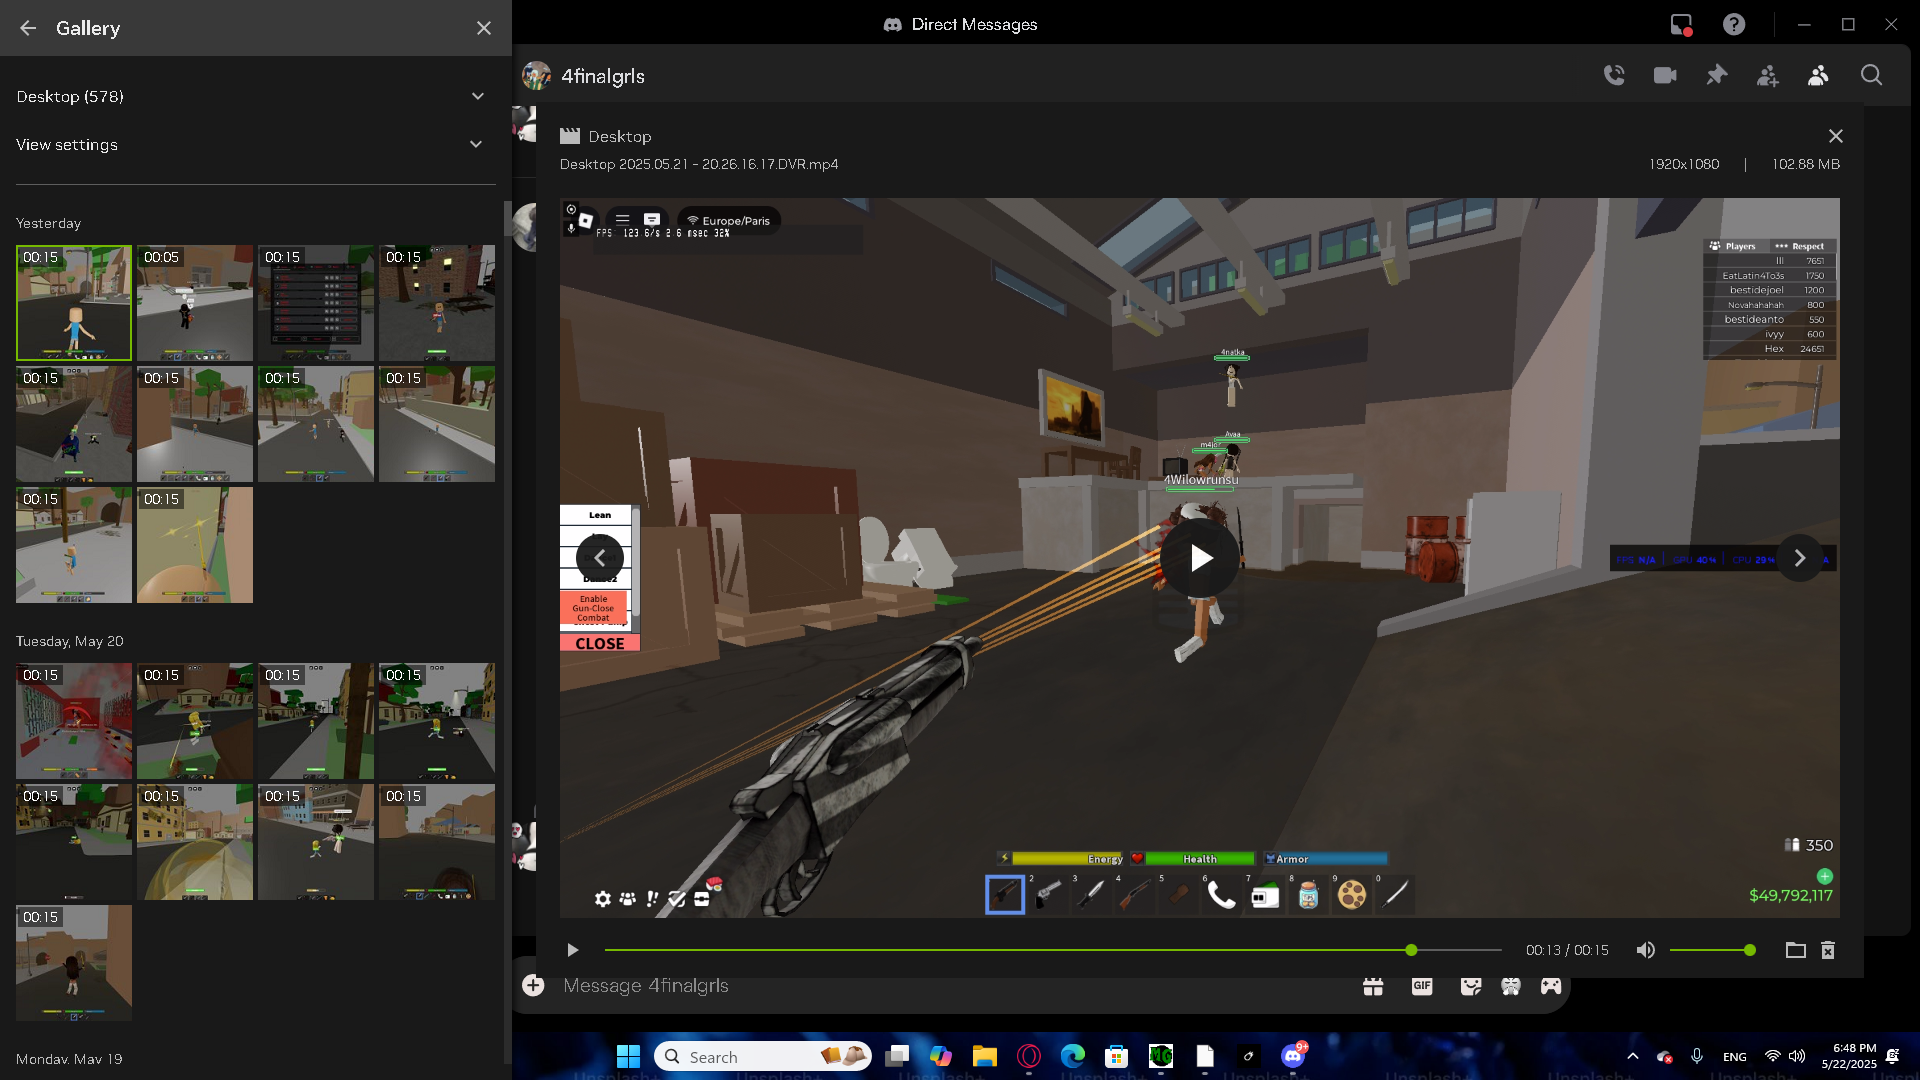Delete the recording with trash icon
This screenshot has width=1920, height=1080.
1828,950
